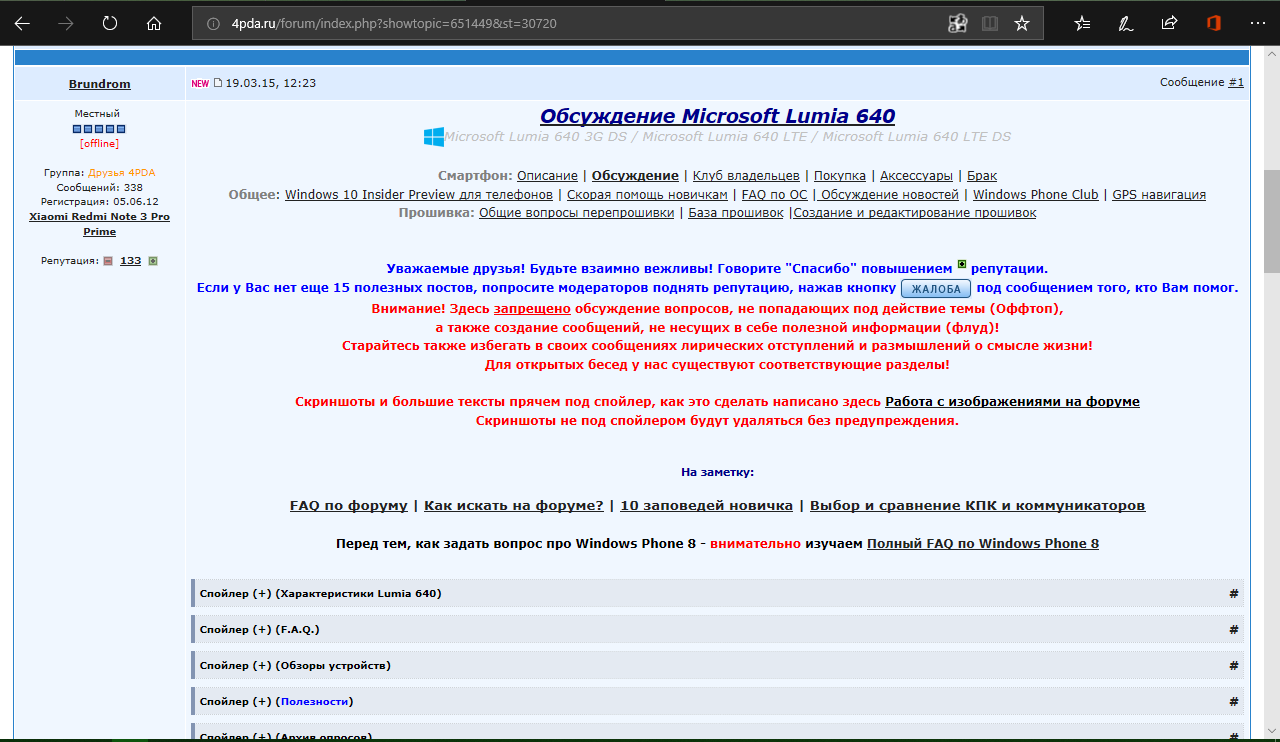Click # anchor on Обзоры устройств spoiler row
The height and width of the screenshot is (742, 1280).
[1234, 665]
